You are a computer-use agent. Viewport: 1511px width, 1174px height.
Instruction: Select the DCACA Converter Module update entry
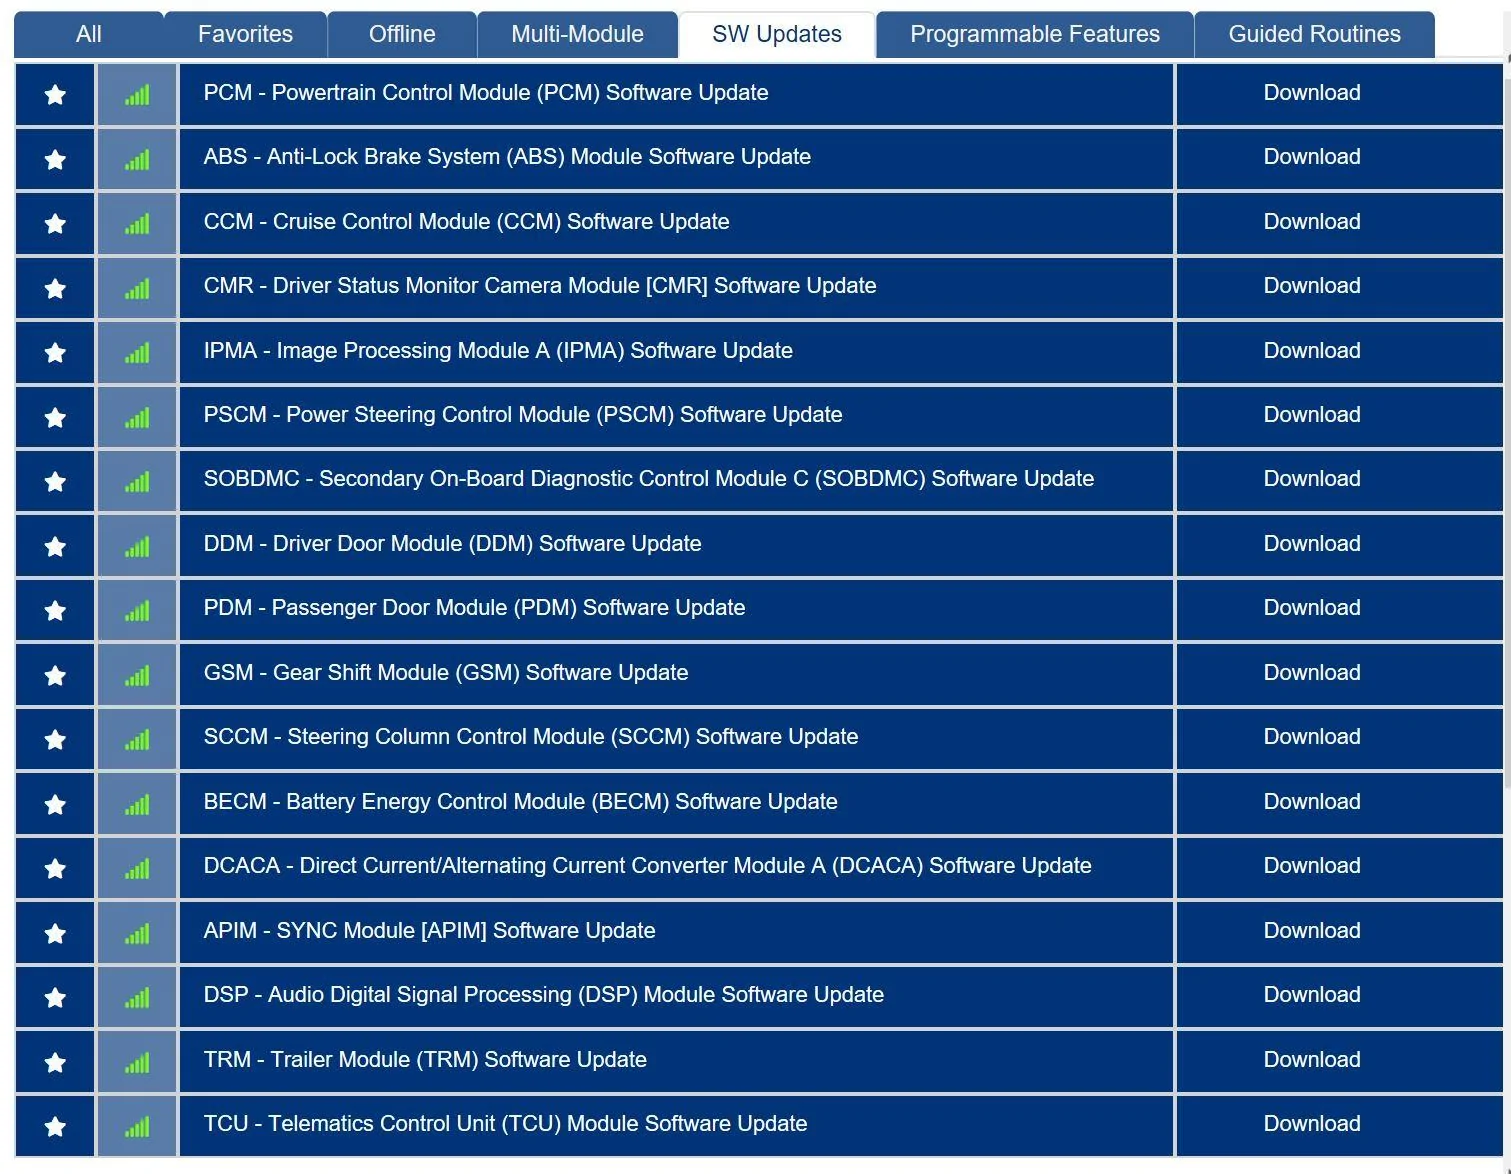647,866
